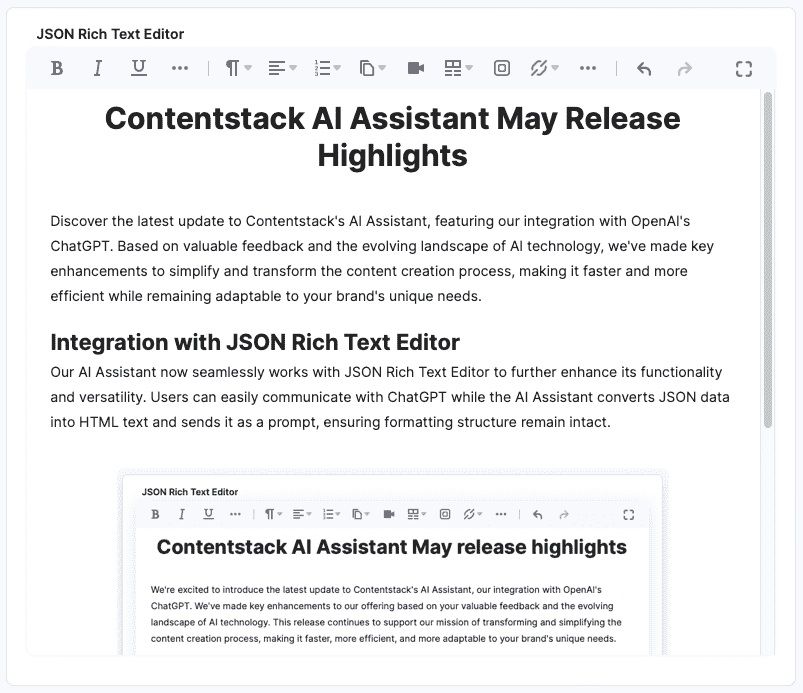Open the copy/paste assets dropdown
This screenshot has height=693, width=803.
(x=372, y=68)
